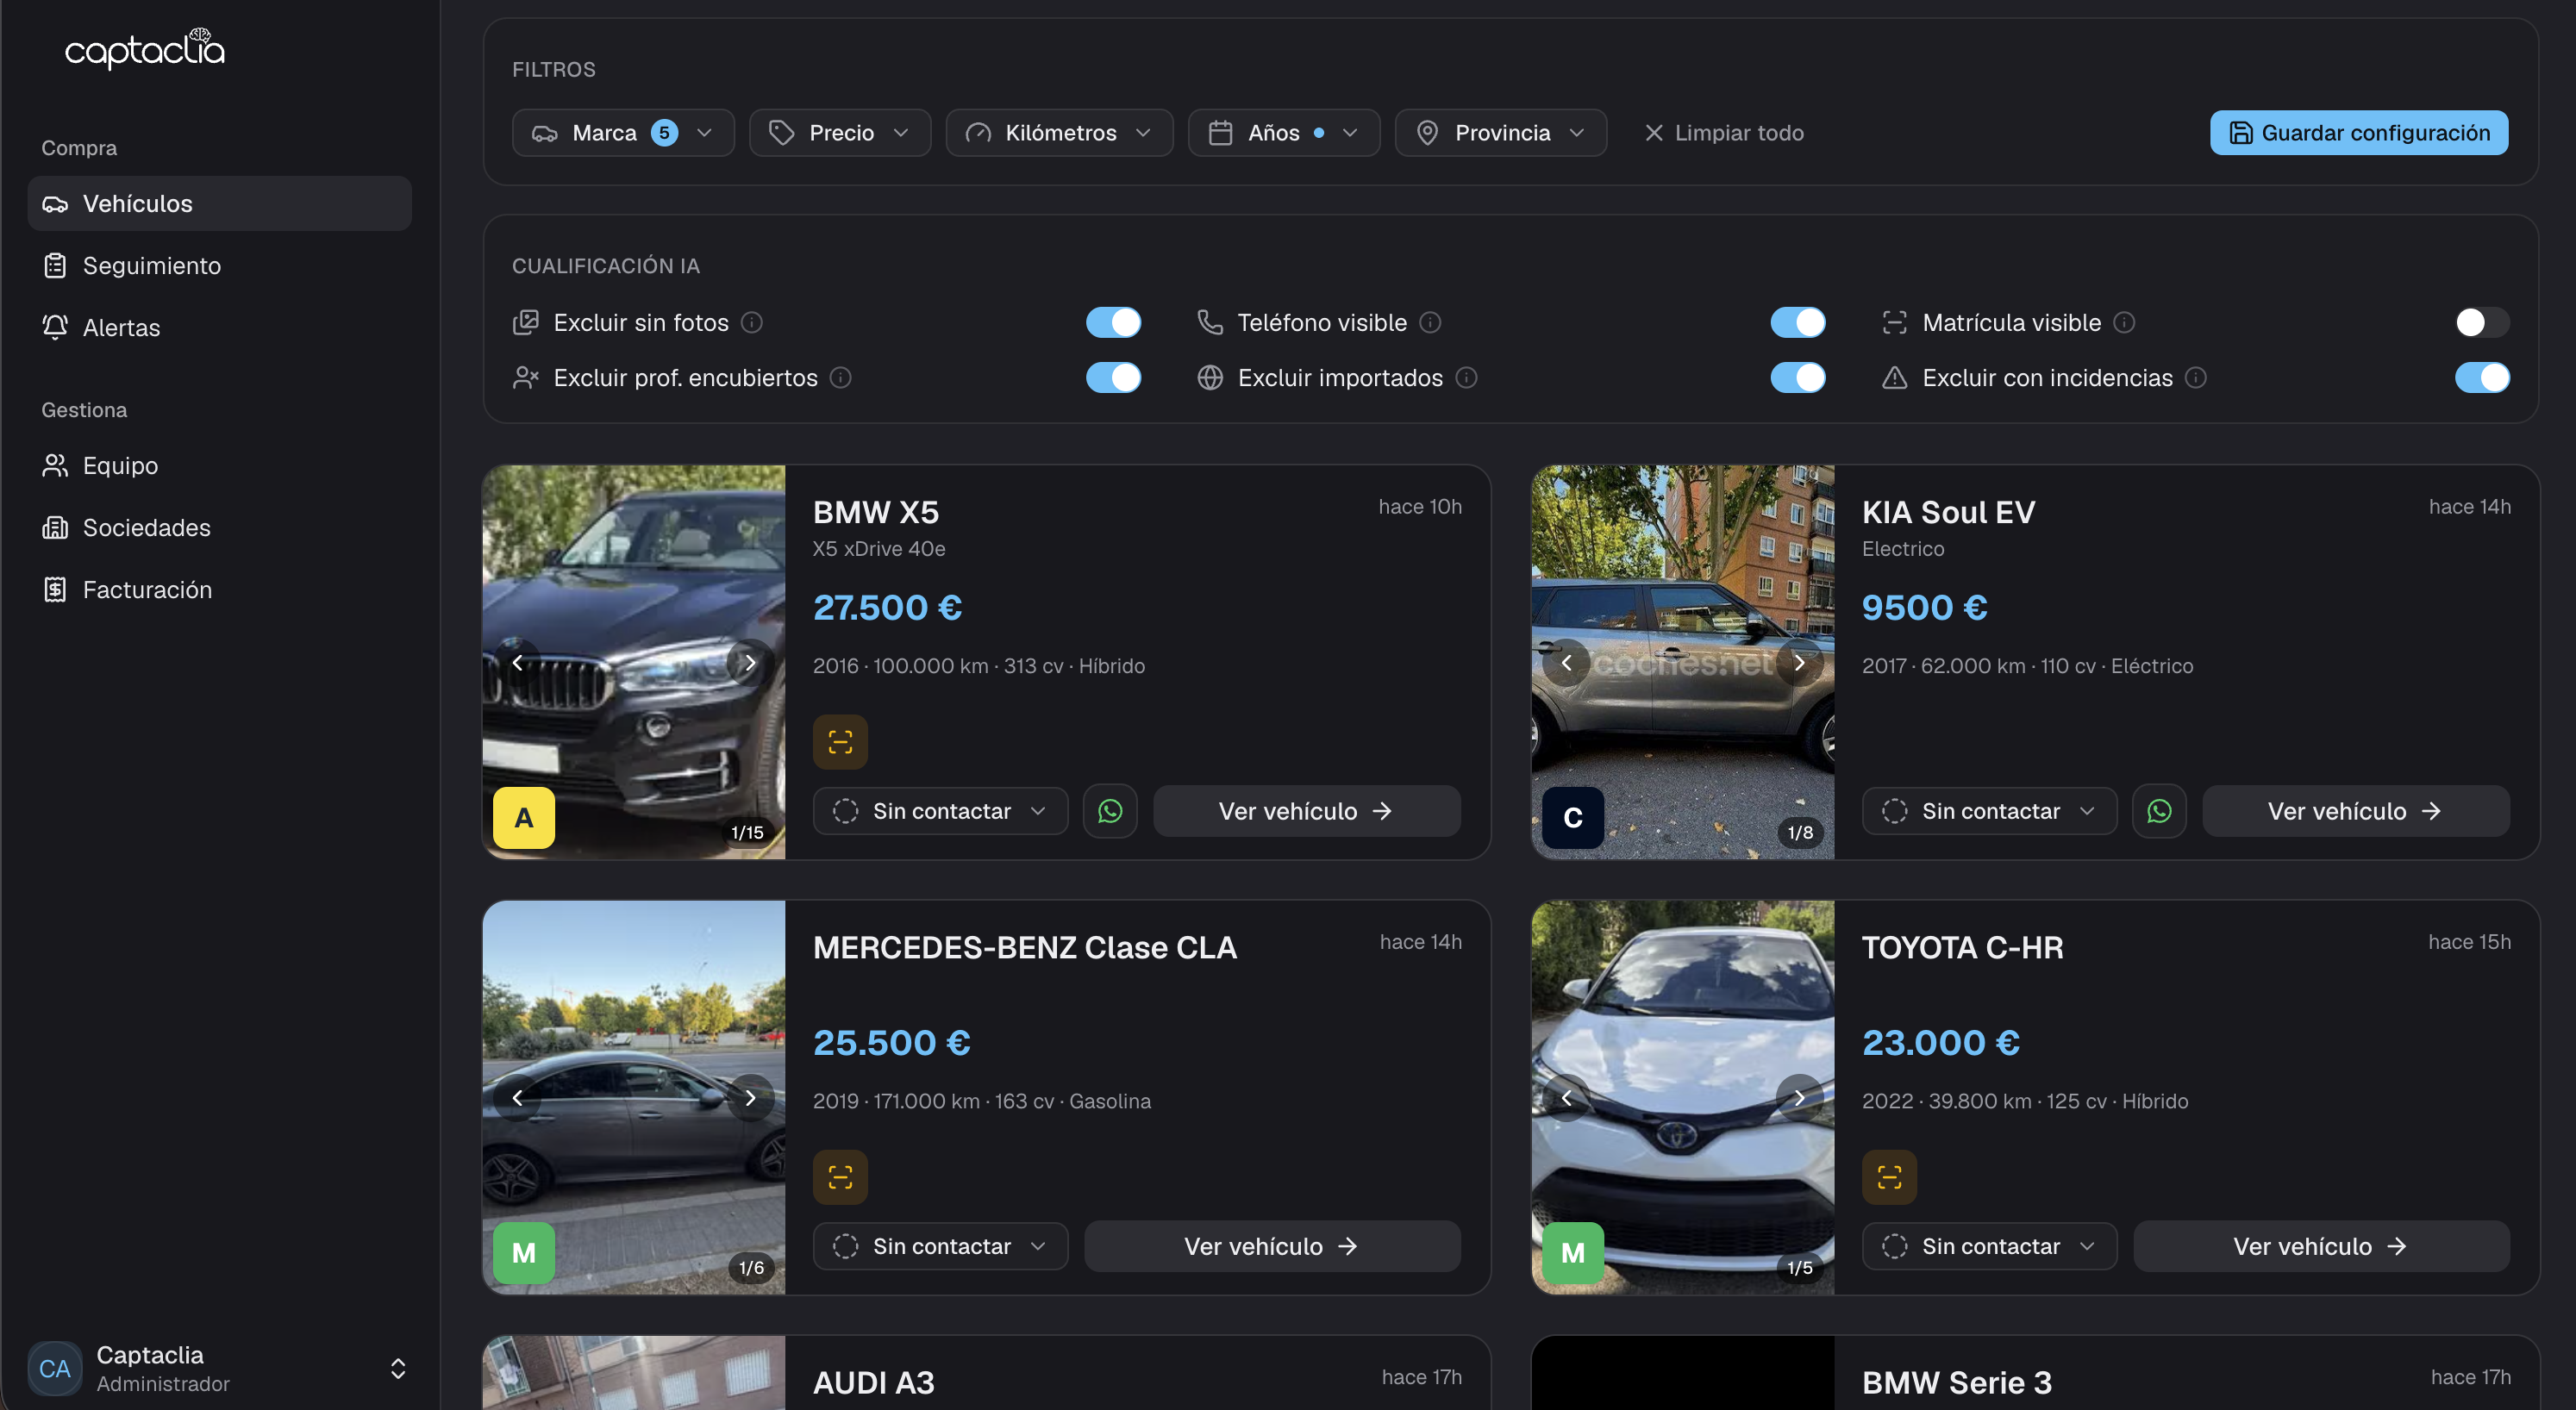The height and width of the screenshot is (1410, 2576).
Task: Show previous photo of the KIA Soul EV
Action: pos(1566,662)
